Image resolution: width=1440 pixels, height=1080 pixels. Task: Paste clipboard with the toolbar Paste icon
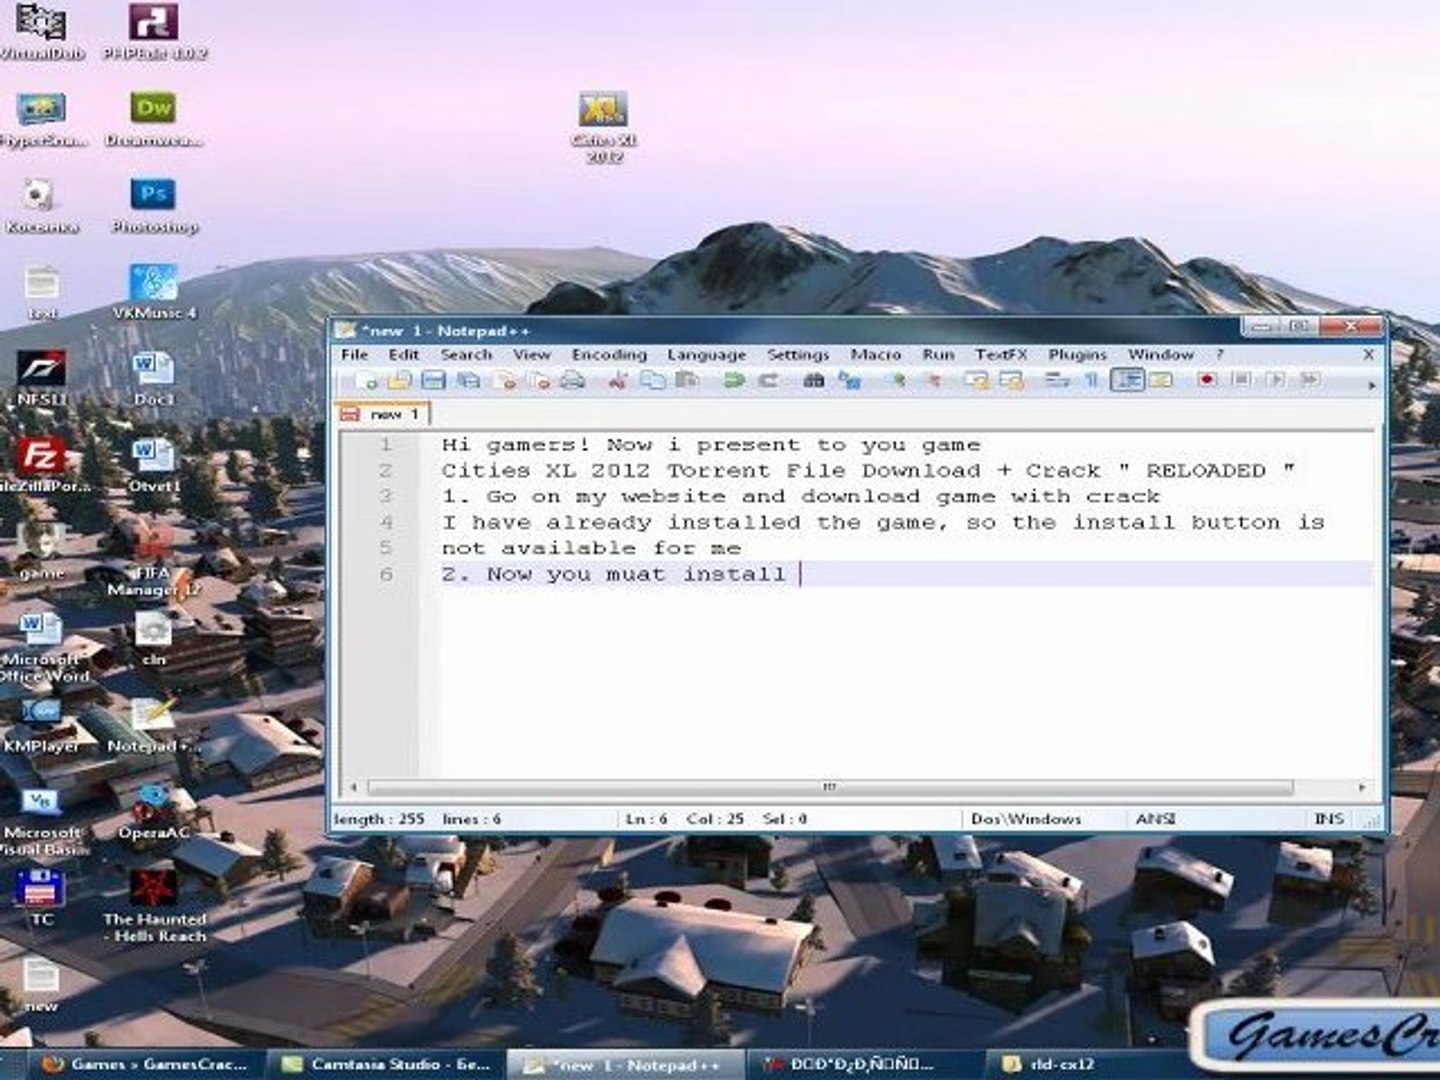(686, 380)
